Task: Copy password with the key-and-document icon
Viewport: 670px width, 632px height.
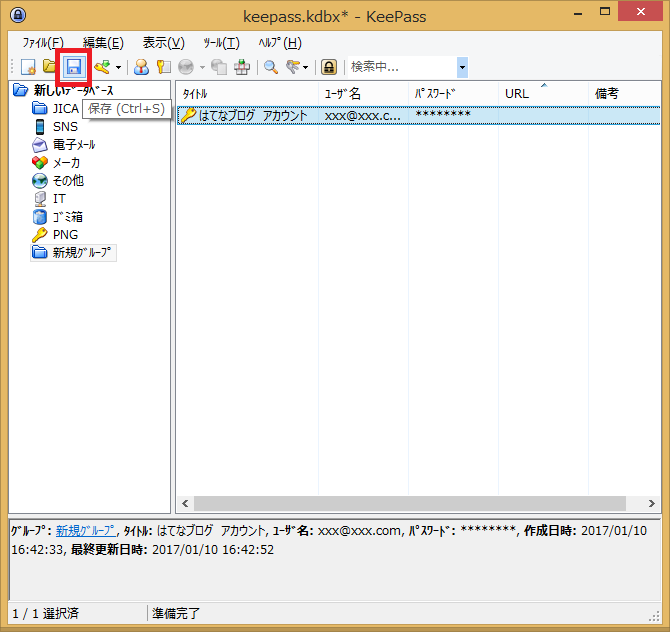Action: [x=164, y=67]
